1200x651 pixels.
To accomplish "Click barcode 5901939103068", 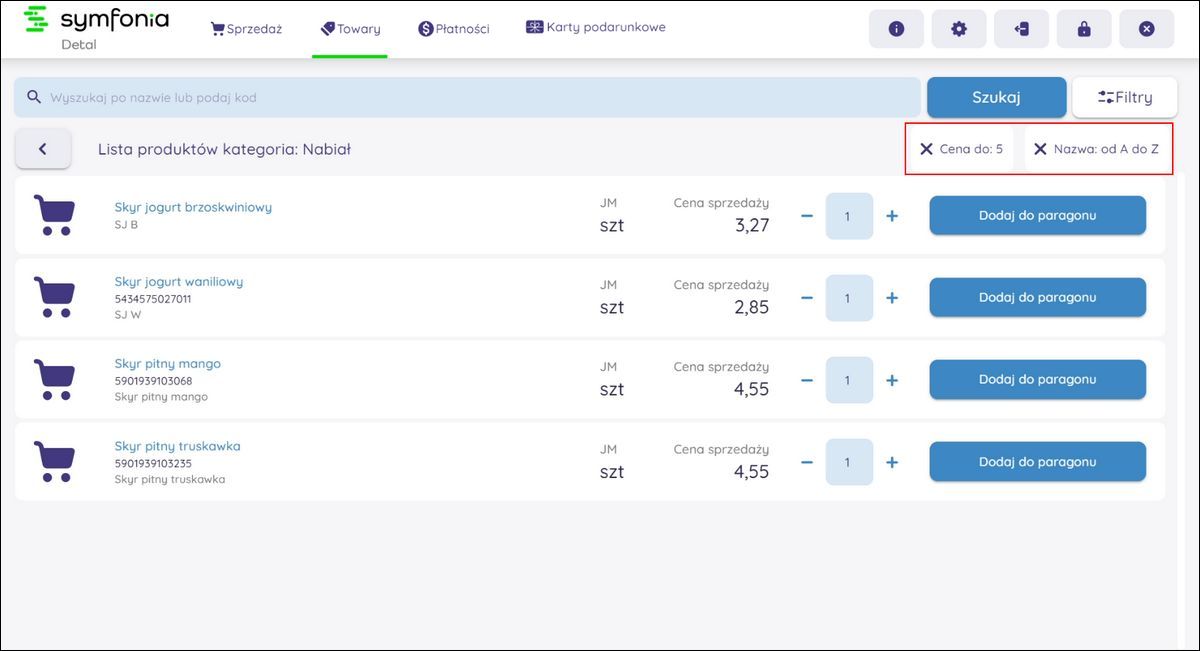I will tap(153, 381).
